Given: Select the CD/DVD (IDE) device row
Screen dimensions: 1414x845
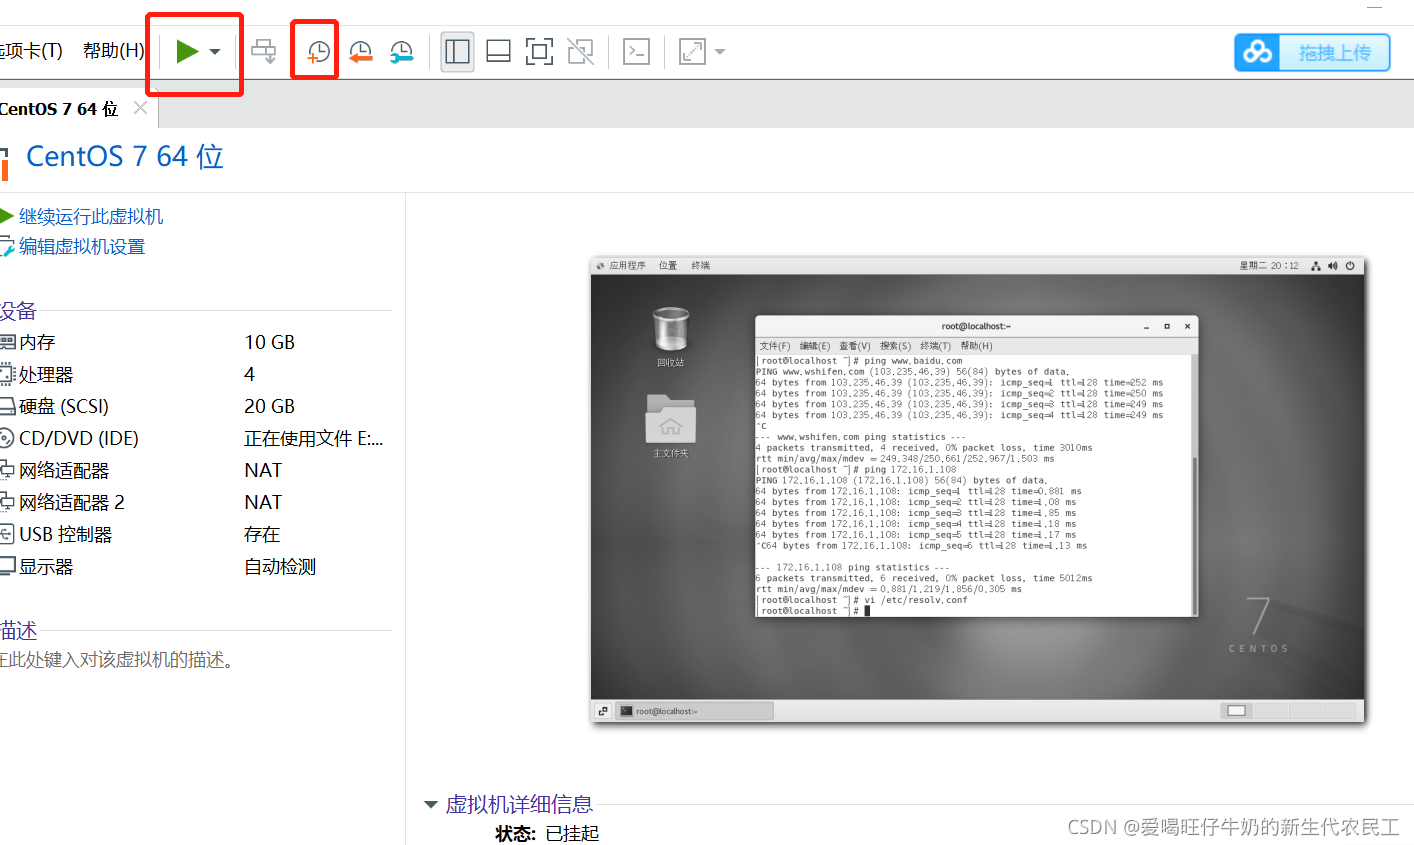Looking at the screenshot, I should coord(195,438).
